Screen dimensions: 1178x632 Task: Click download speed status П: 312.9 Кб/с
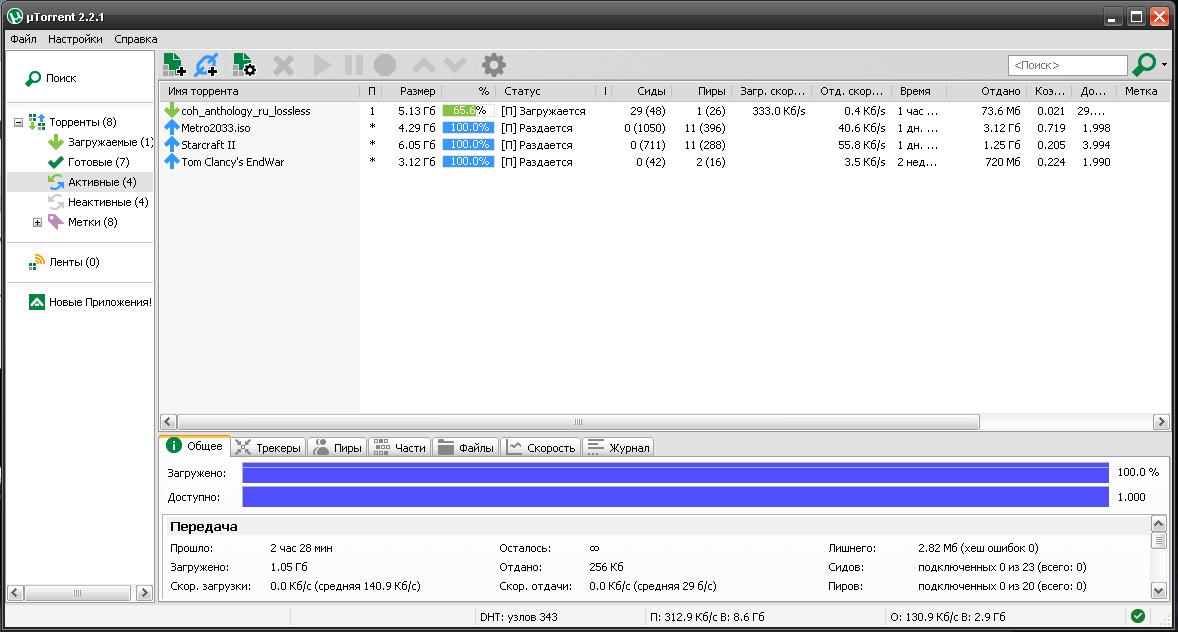coord(707,617)
